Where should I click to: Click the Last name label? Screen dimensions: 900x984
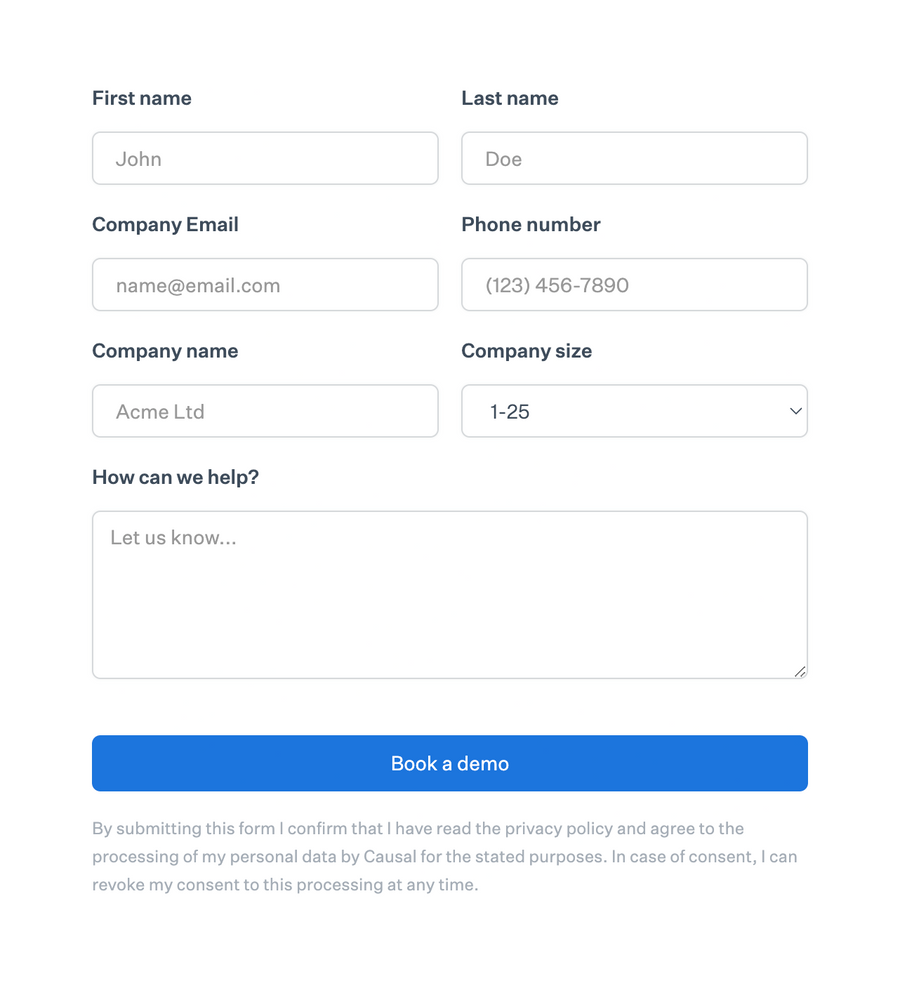click(x=510, y=98)
